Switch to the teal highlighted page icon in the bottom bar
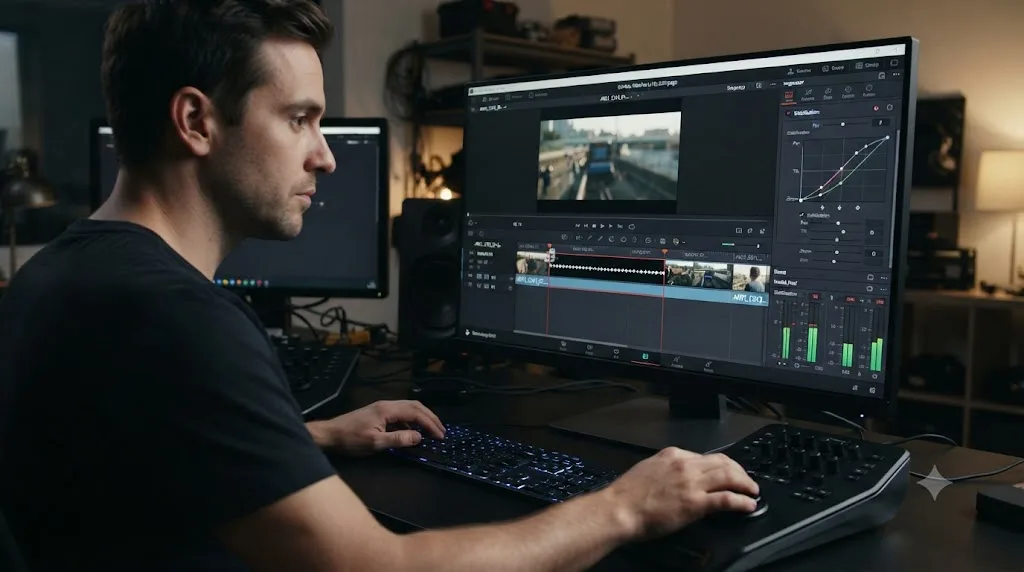The width and height of the screenshot is (1024, 572). coord(645,357)
